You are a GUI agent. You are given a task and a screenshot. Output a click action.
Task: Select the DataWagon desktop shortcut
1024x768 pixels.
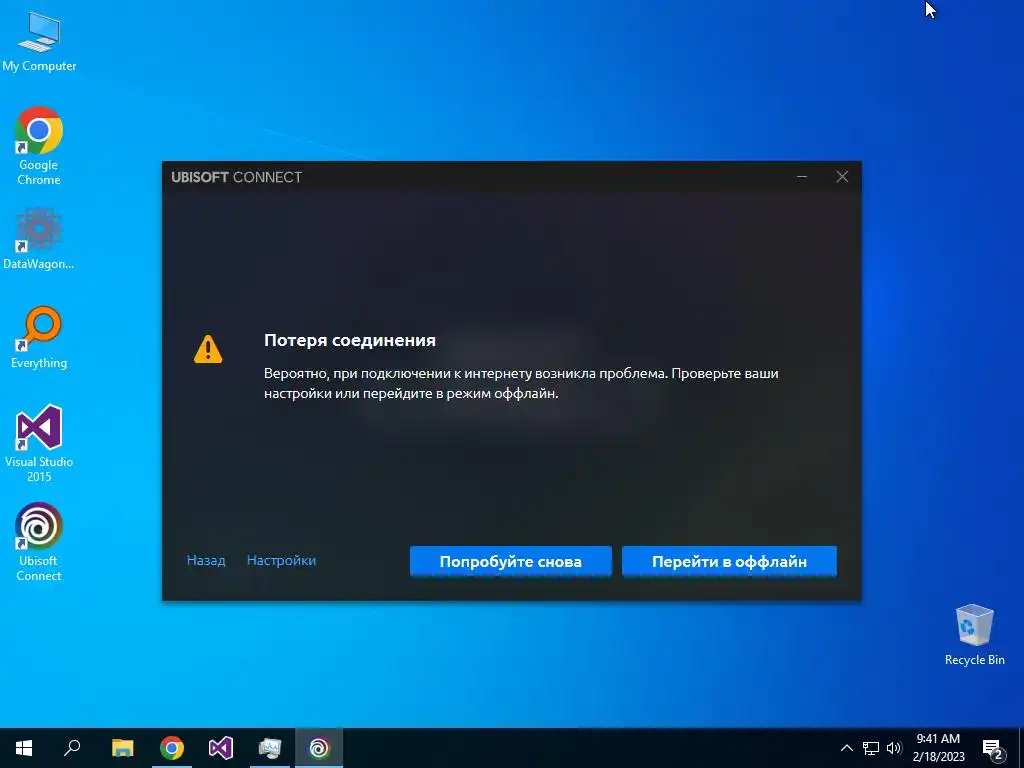39,239
